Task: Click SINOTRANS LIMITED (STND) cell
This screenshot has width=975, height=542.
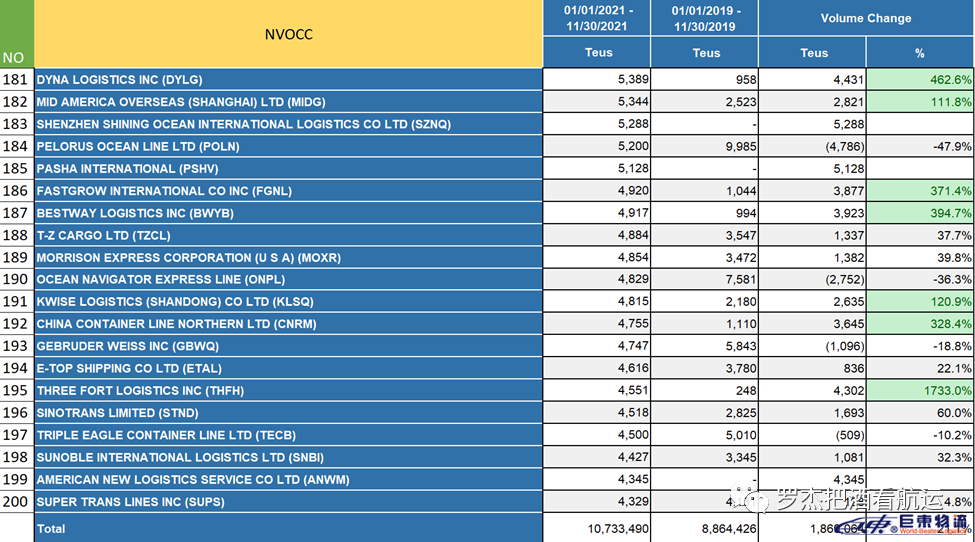Action: pyautogui.click(x=289, y=413)
